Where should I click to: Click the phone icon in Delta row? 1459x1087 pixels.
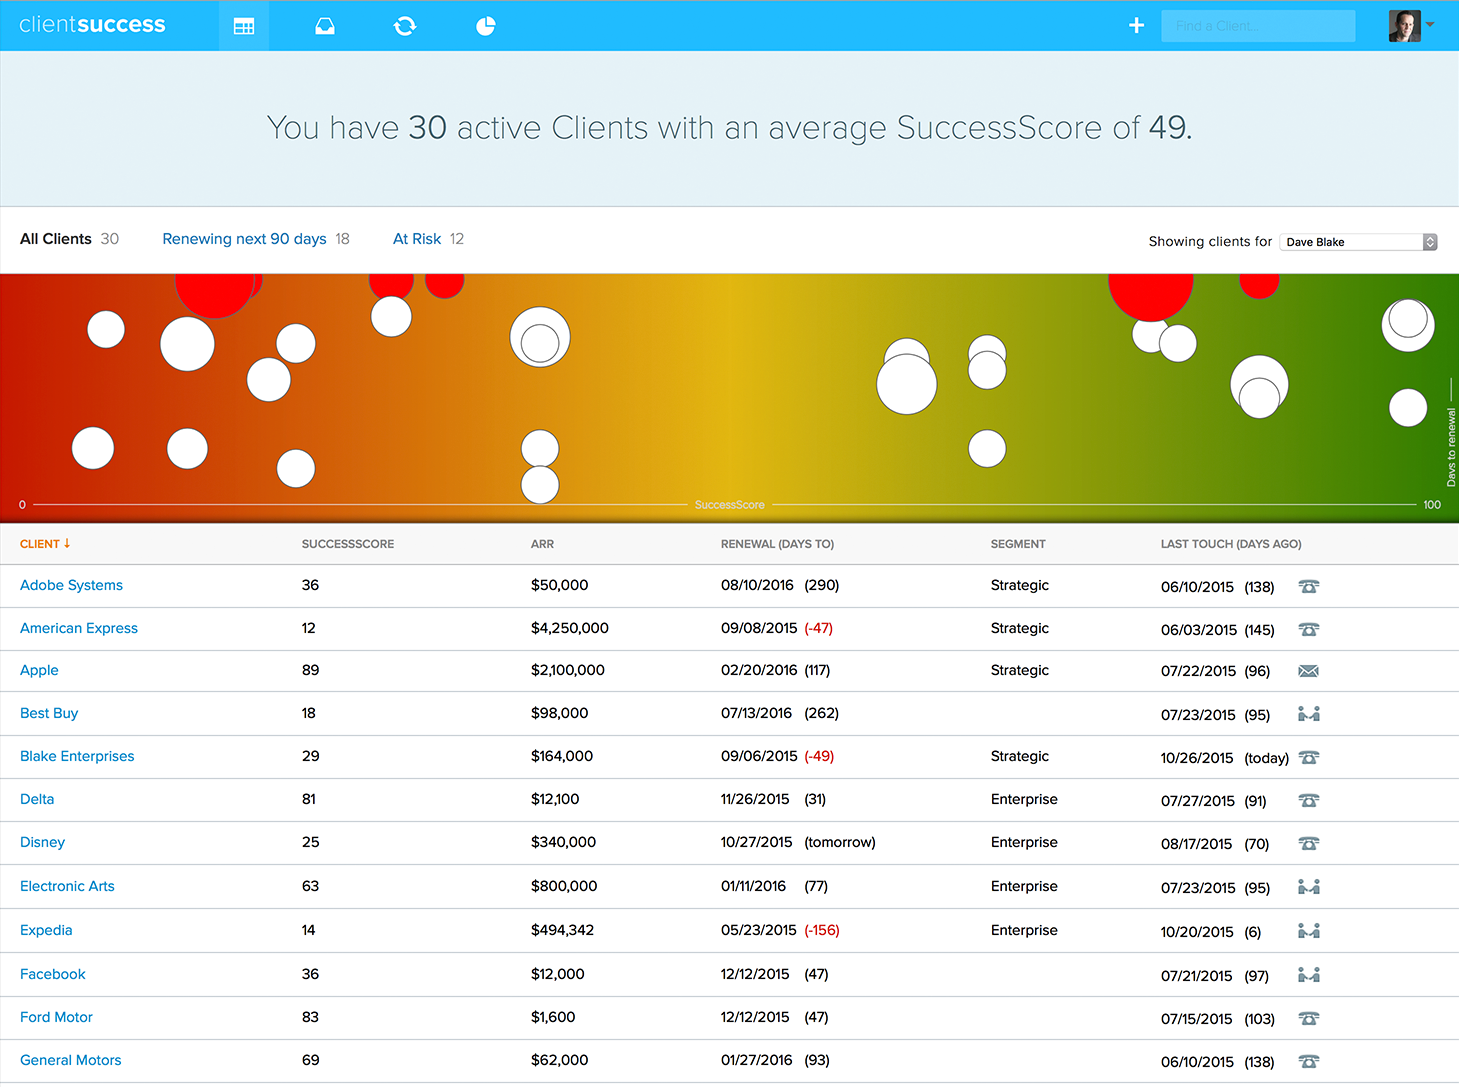coord(1309,800)
